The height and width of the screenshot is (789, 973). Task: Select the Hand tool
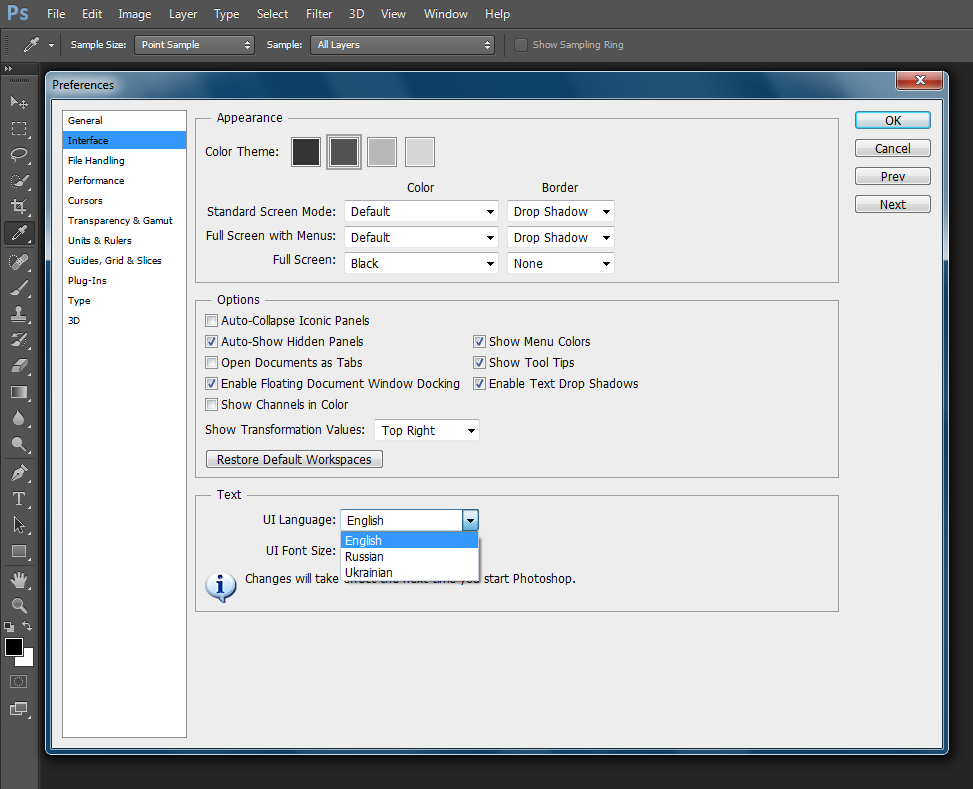click(x=19, y=580)
